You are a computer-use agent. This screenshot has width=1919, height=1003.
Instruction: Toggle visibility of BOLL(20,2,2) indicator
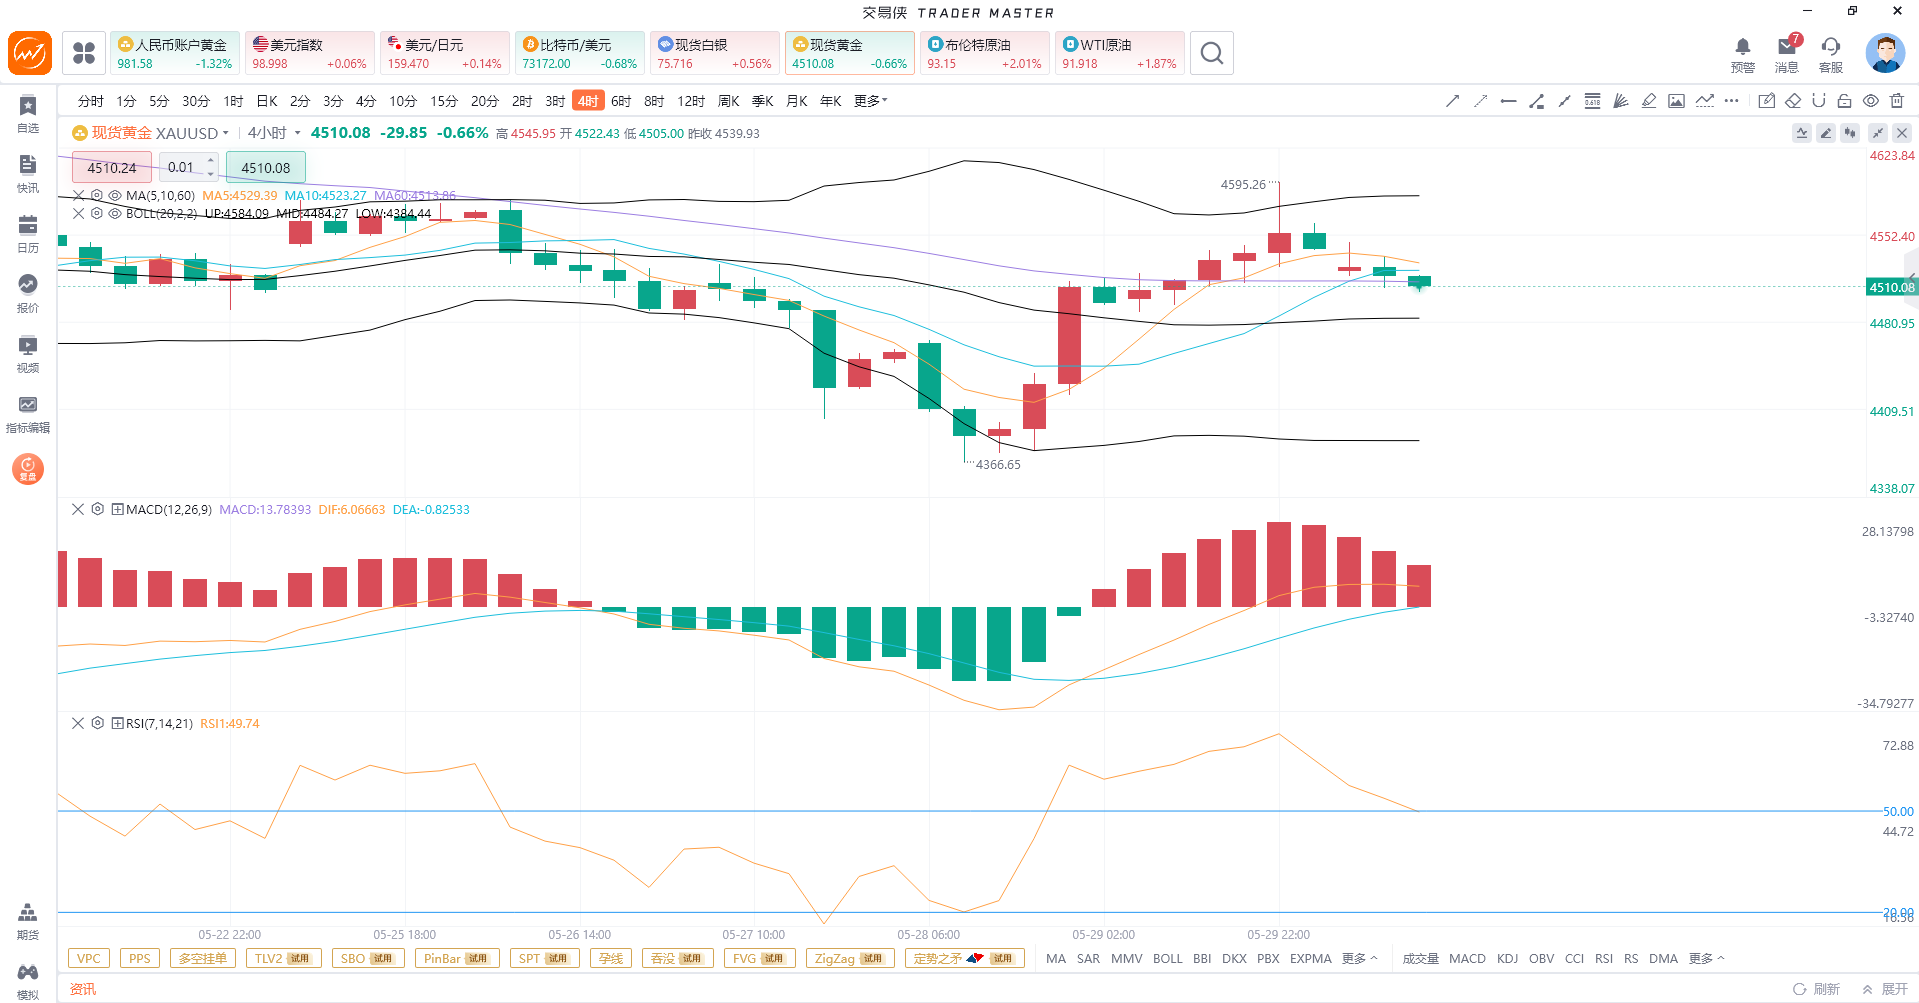click(115, 213)
